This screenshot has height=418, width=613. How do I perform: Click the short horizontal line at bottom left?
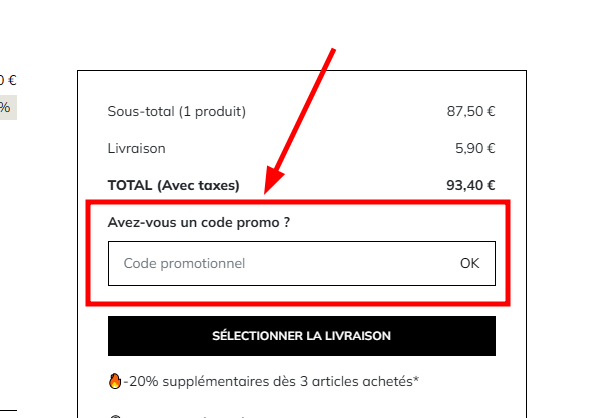7,408
